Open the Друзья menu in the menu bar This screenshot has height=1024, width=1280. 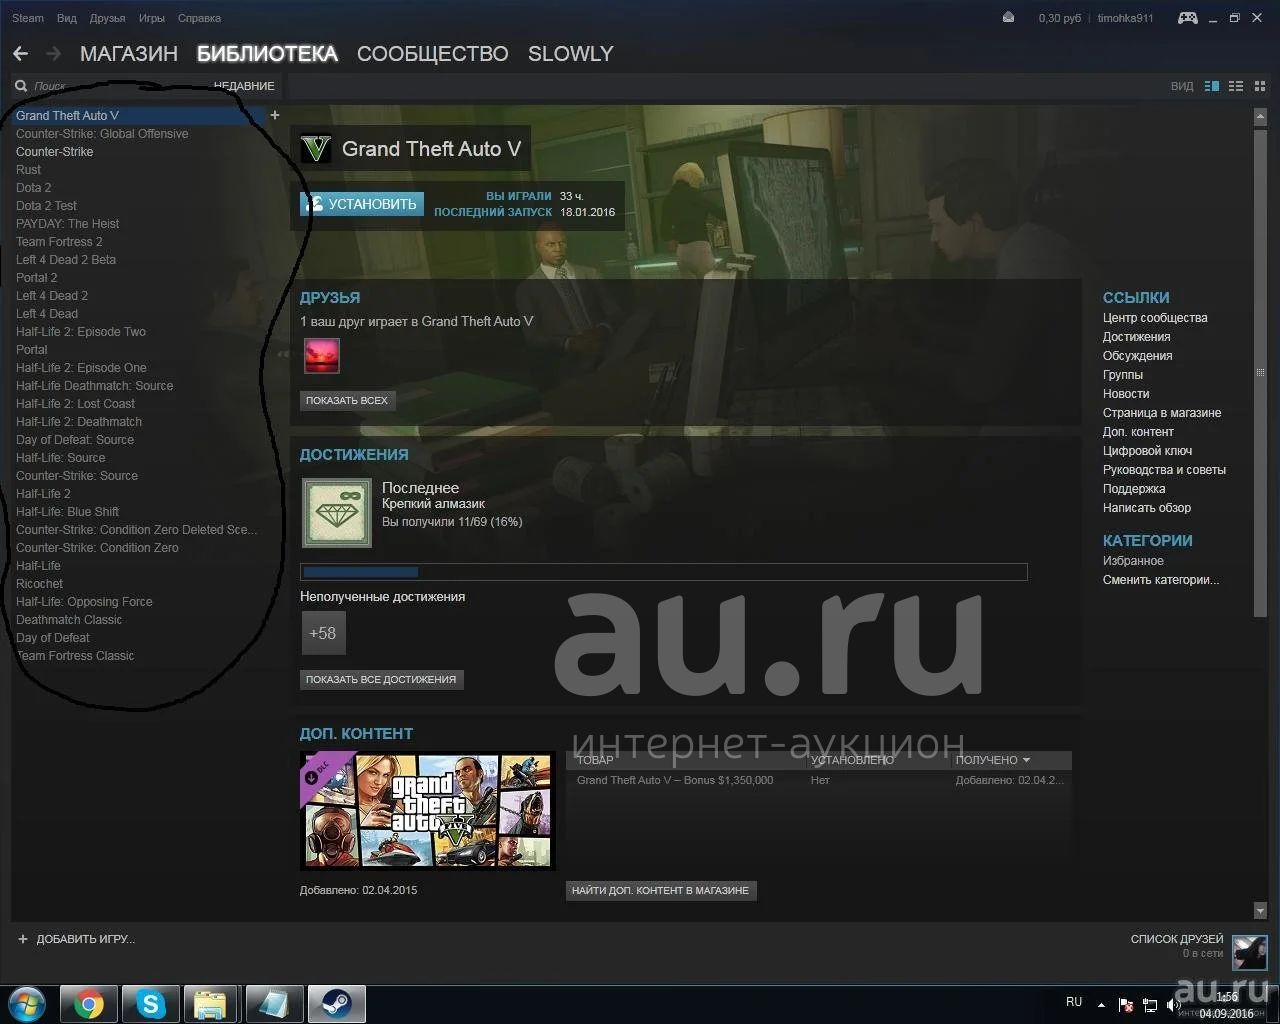coord(107,18)
